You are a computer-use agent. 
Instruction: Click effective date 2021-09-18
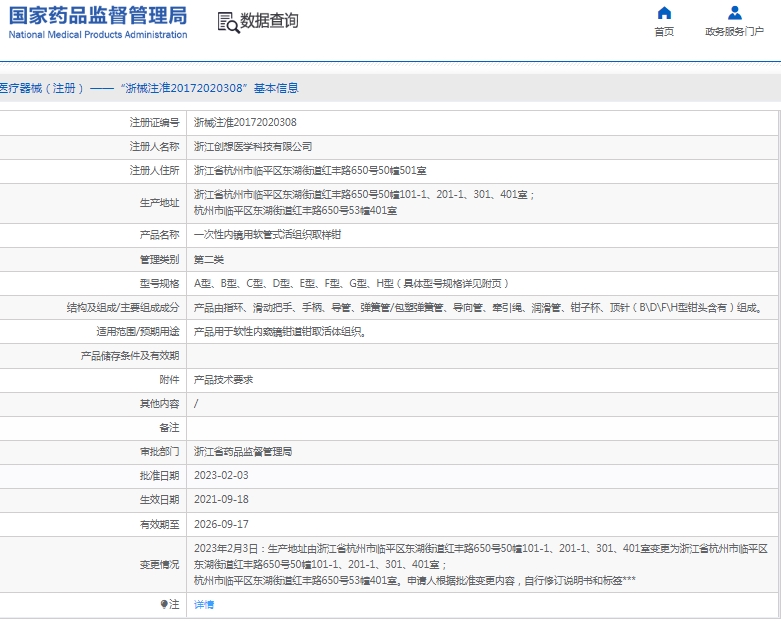[x=221, y=499]
